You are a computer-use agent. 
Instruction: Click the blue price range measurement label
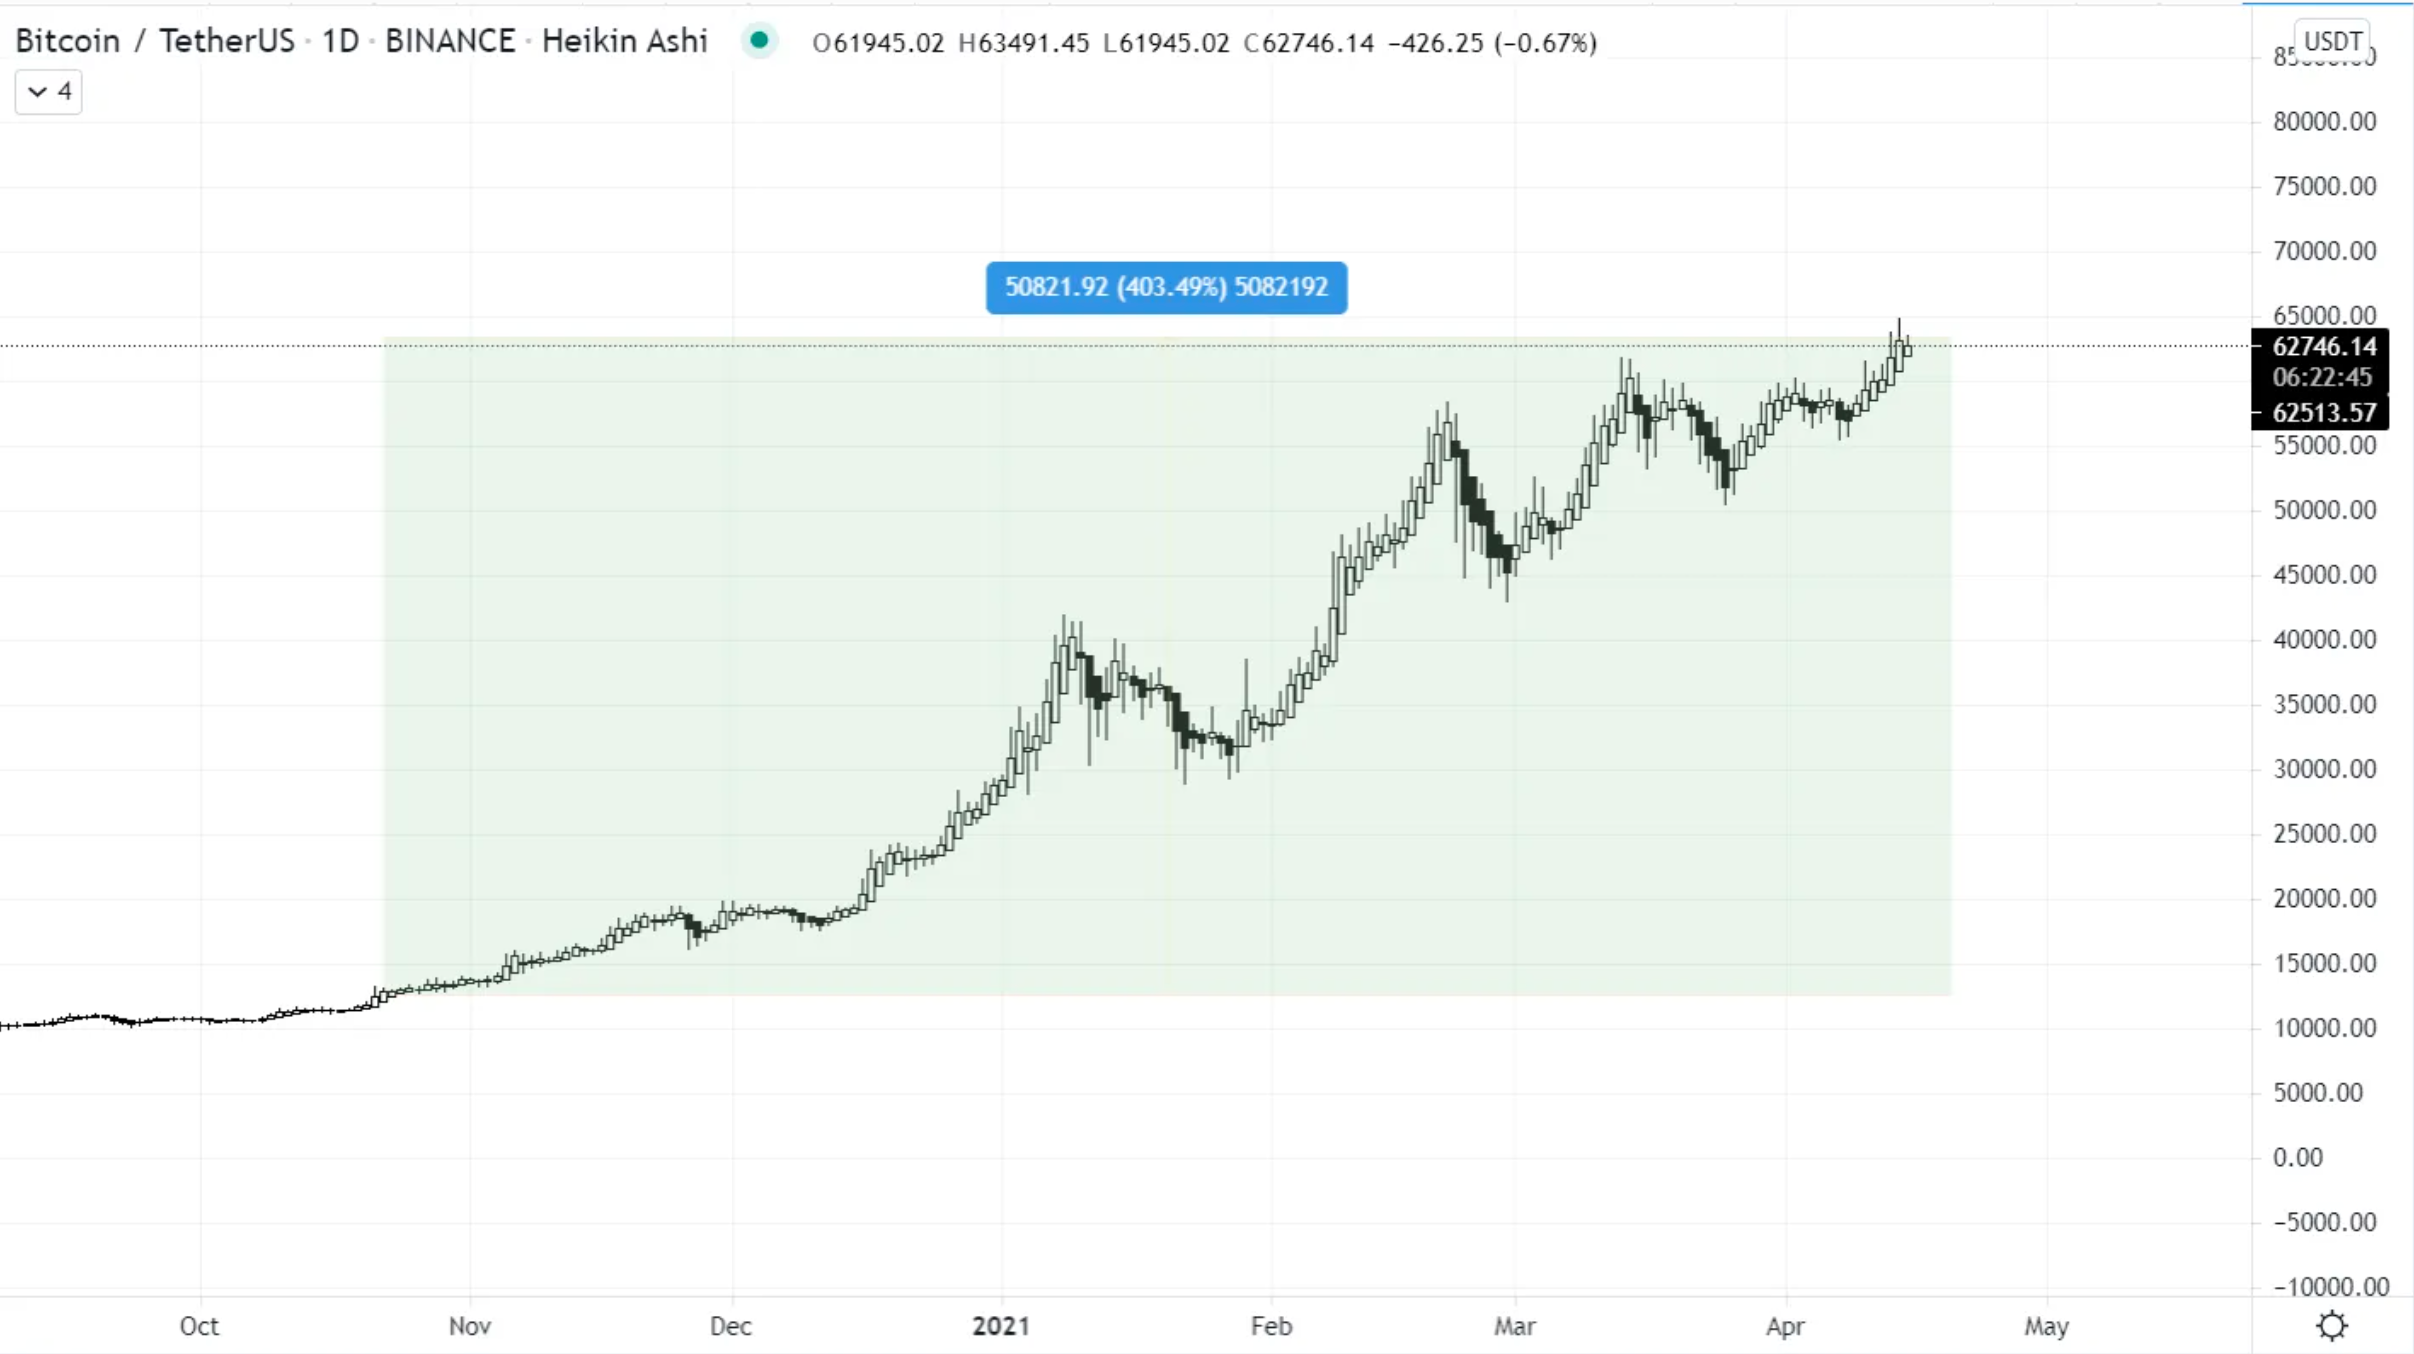pyautogui.click(x=1166, y=288)
